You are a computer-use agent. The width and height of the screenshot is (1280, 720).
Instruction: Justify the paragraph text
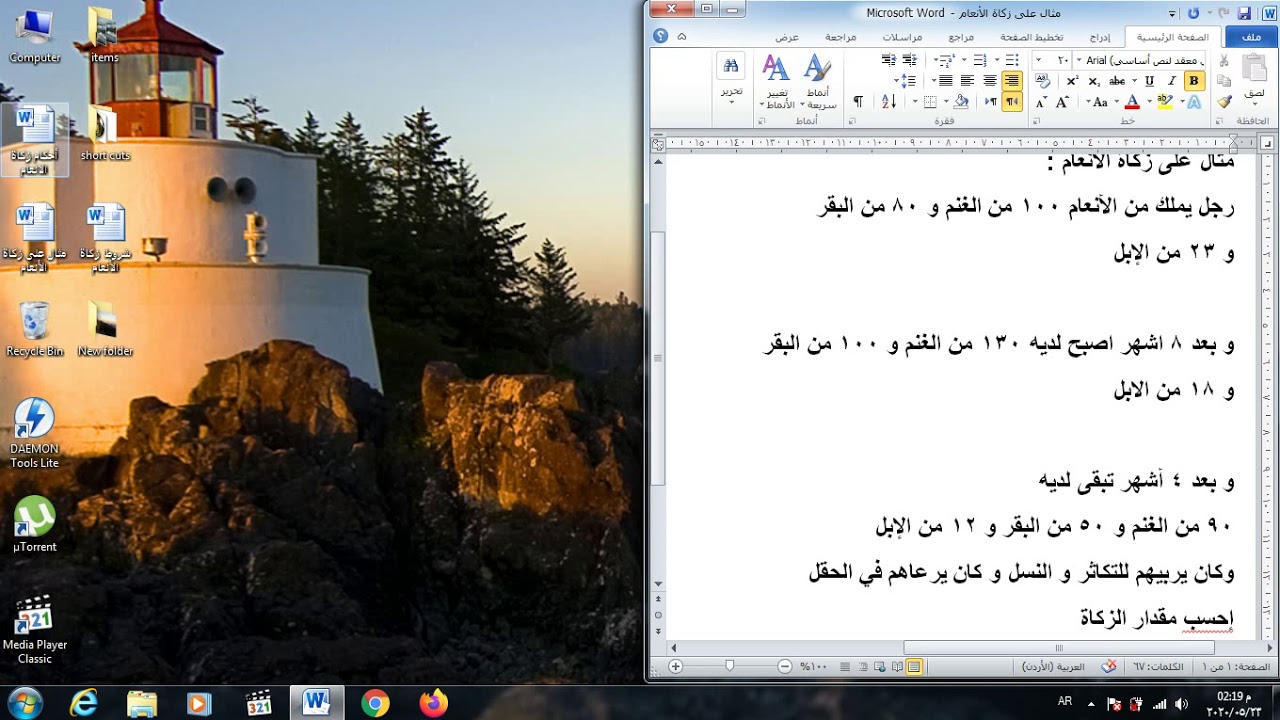coord(945,80)
